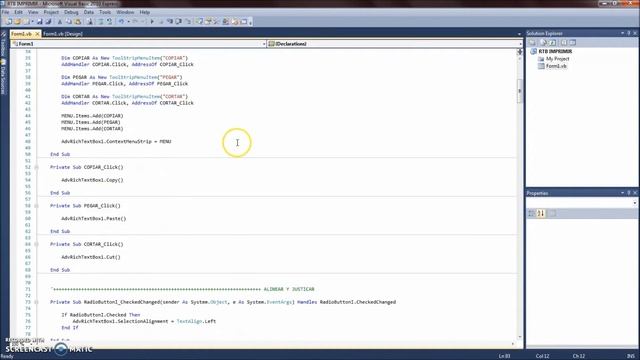This screenshot has height=360, width=640.
Task: Click the Add New Item toolbar icon
Action: click(27, 21)
